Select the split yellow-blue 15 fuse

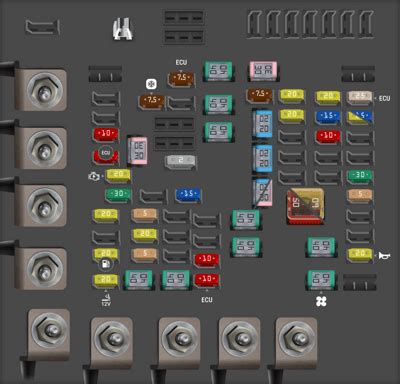tap(360, 117)
